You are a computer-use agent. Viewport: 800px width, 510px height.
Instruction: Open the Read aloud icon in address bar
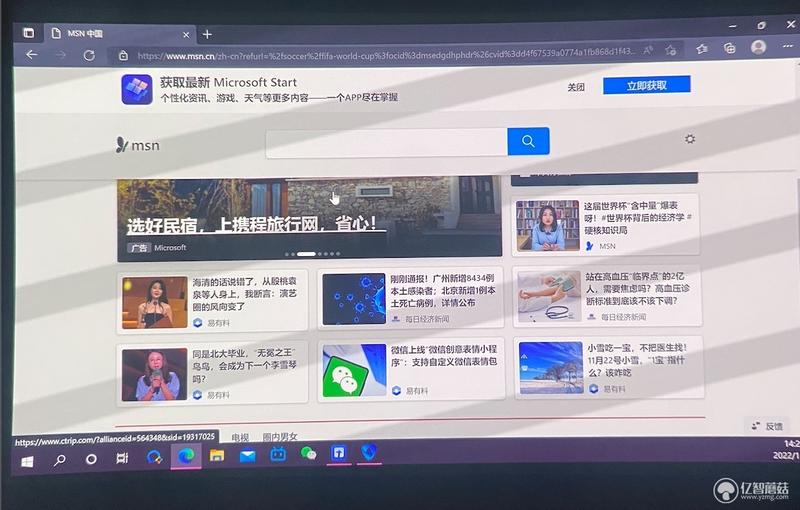648,50
